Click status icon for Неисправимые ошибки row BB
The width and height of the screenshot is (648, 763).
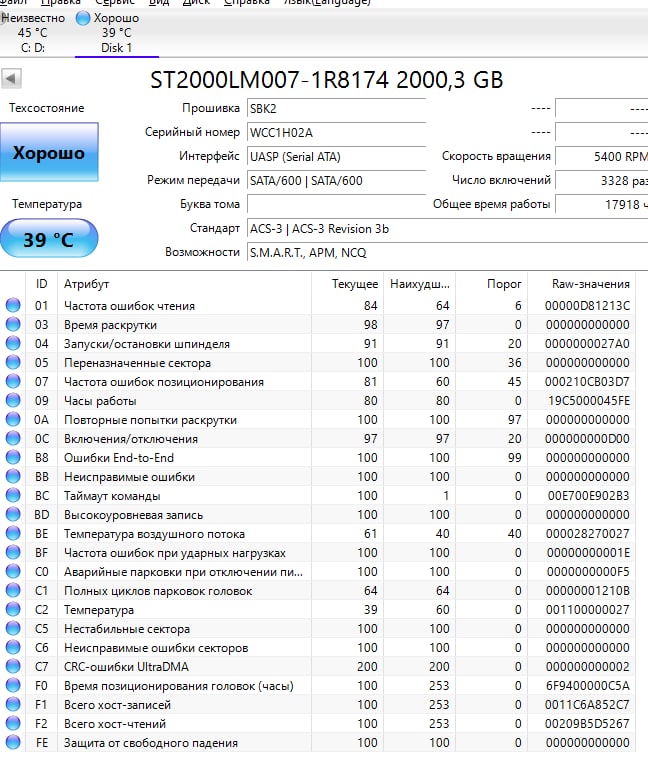[x=13, y=476]
